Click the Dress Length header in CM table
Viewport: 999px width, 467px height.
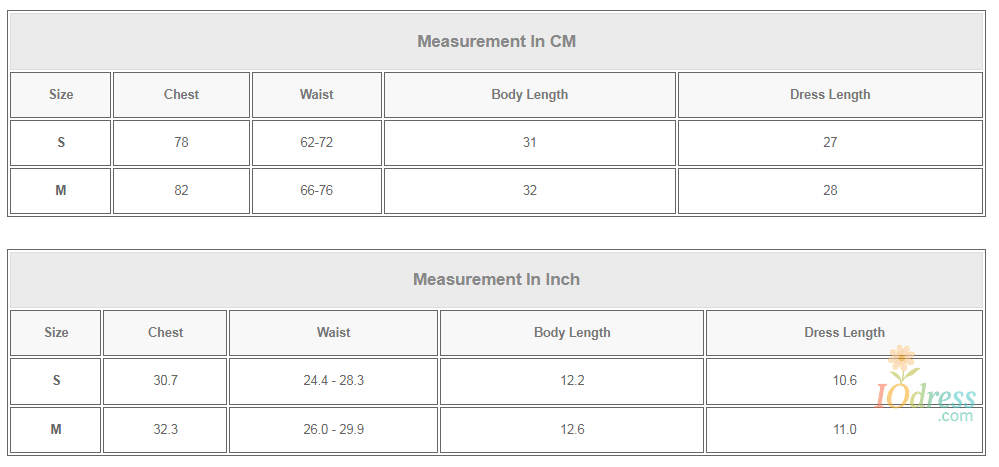[829, 95]
